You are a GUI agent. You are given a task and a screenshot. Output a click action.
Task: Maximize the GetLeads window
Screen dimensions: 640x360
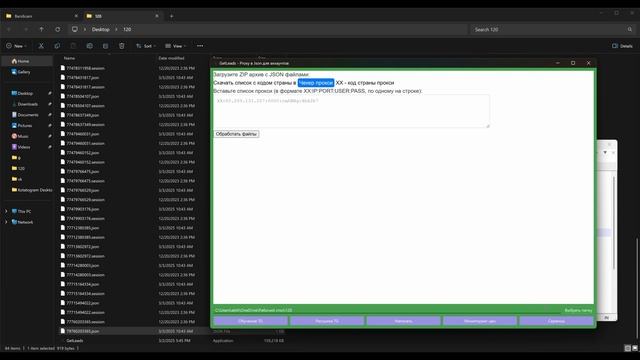click(x=573, y=63)
